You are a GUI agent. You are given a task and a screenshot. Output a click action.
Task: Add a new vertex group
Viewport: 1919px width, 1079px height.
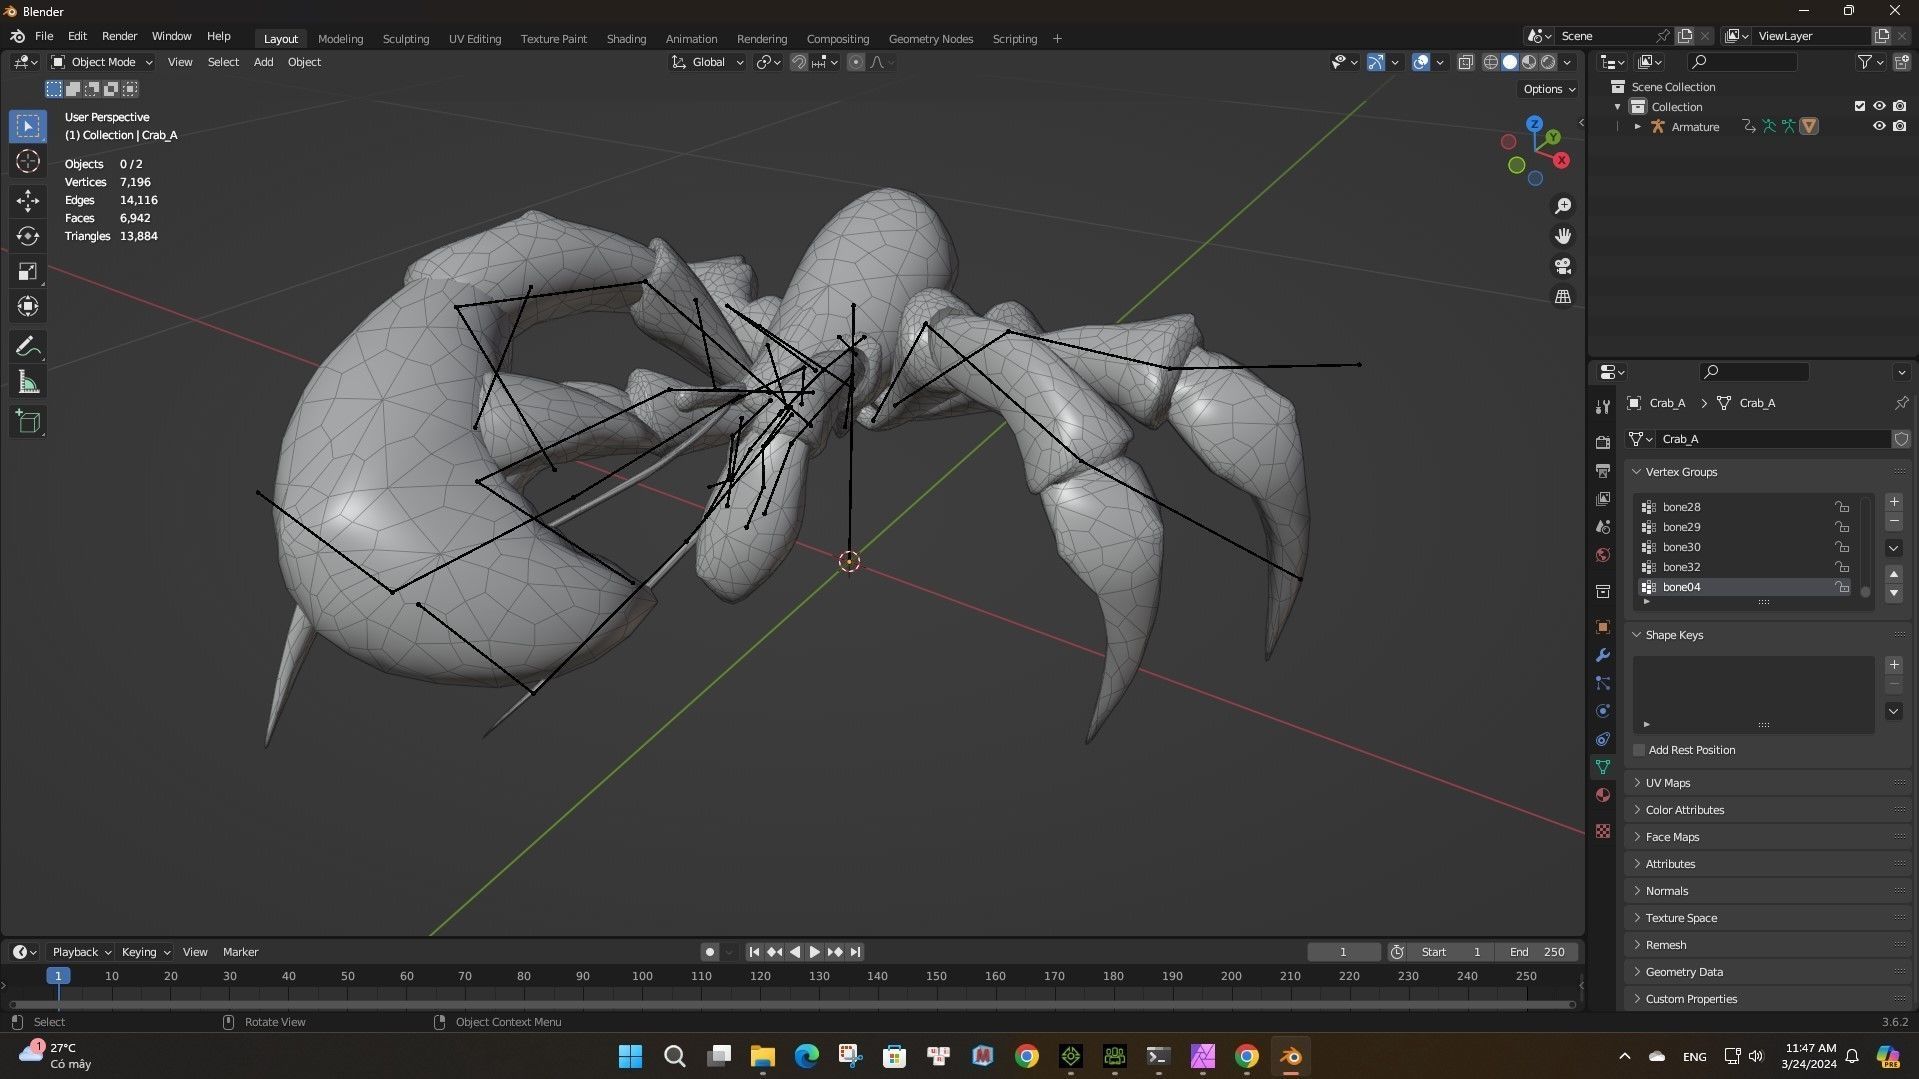pos(1893,502)
